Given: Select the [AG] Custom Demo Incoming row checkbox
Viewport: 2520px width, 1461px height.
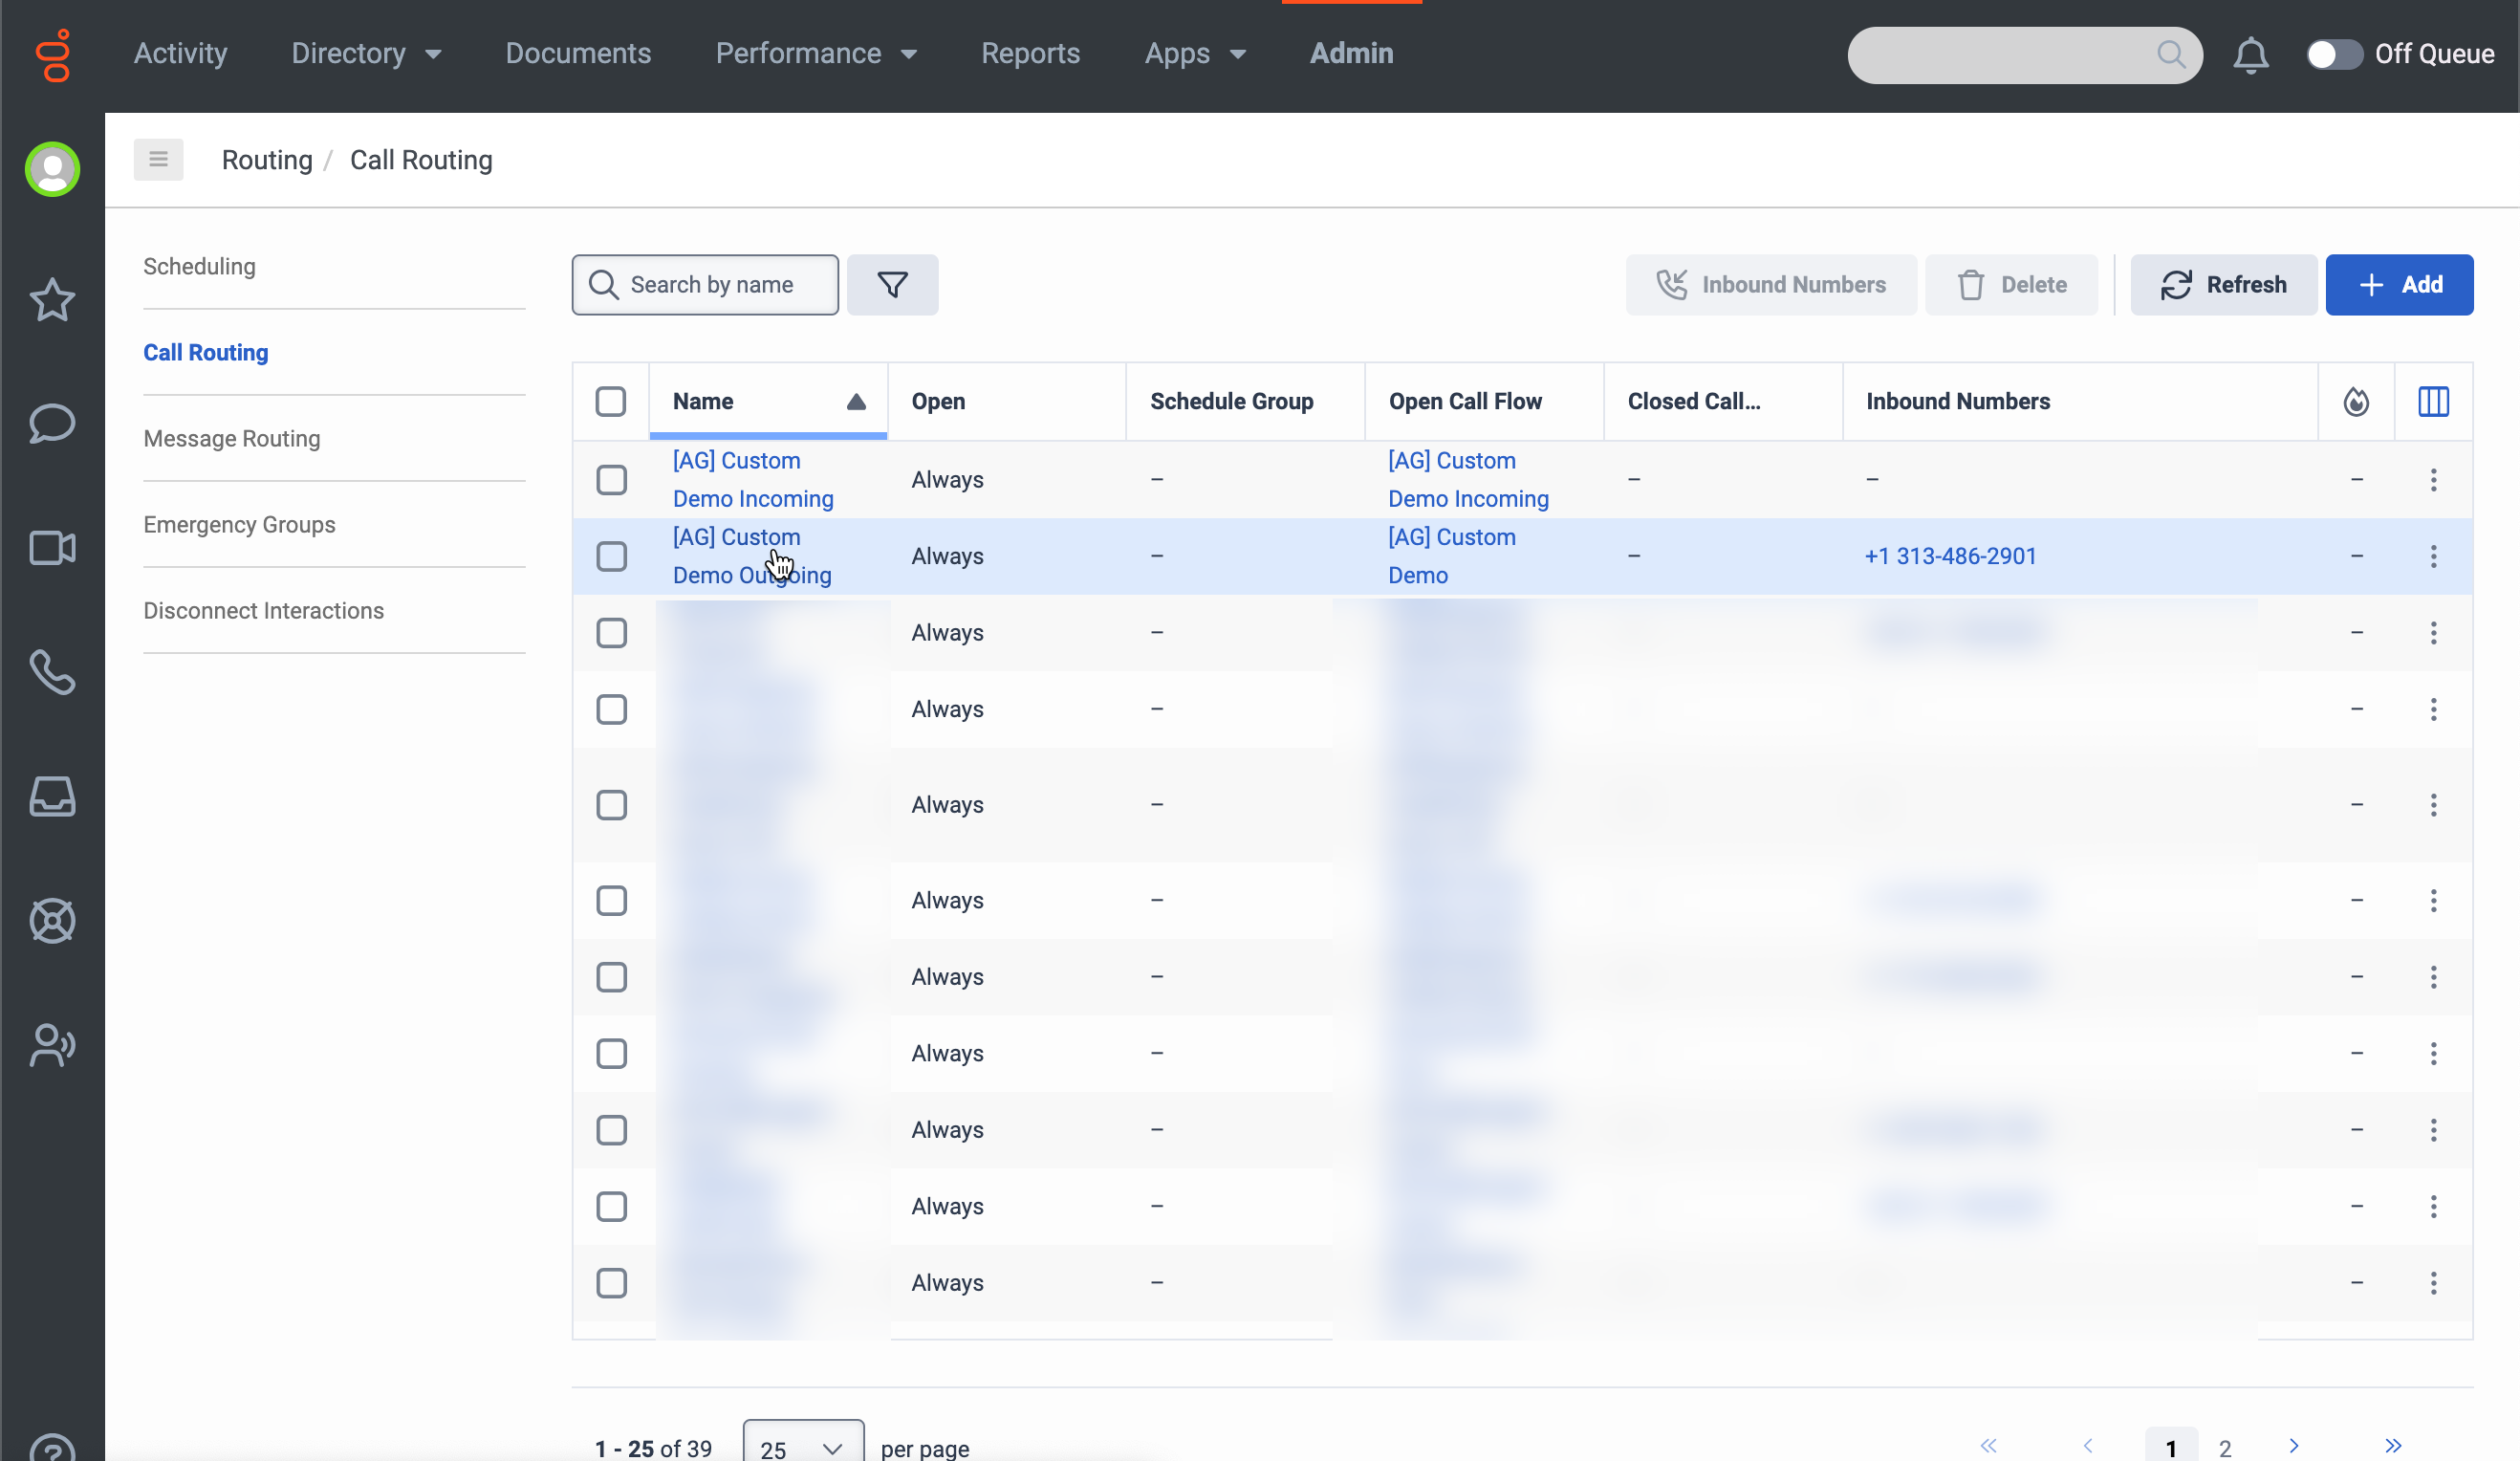Looking at the screenshot, I should click(611, 480).
